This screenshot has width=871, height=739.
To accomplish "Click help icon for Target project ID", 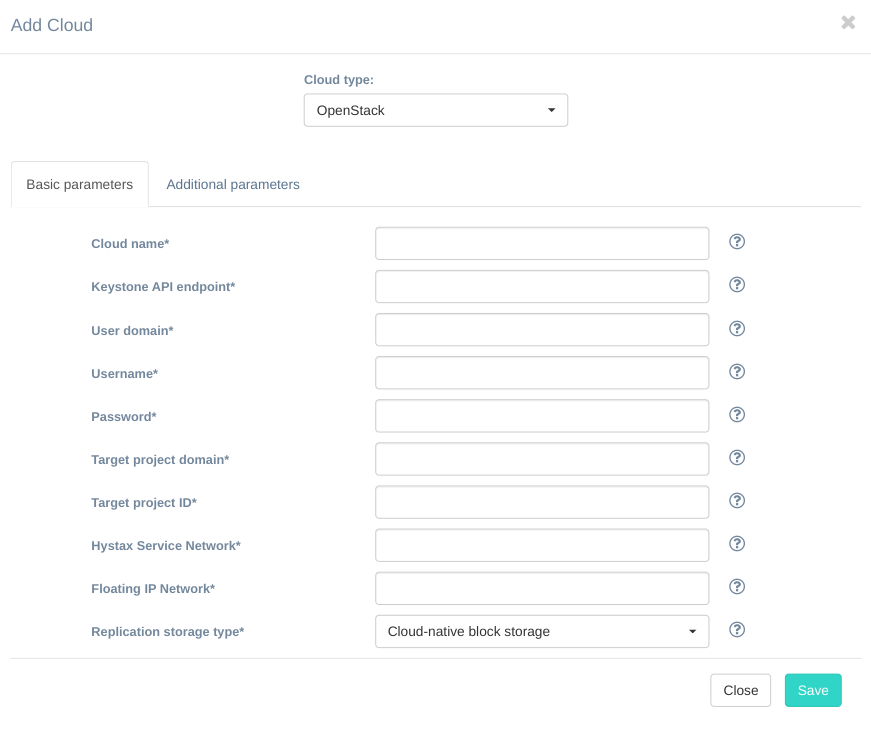I will [737, 501].
